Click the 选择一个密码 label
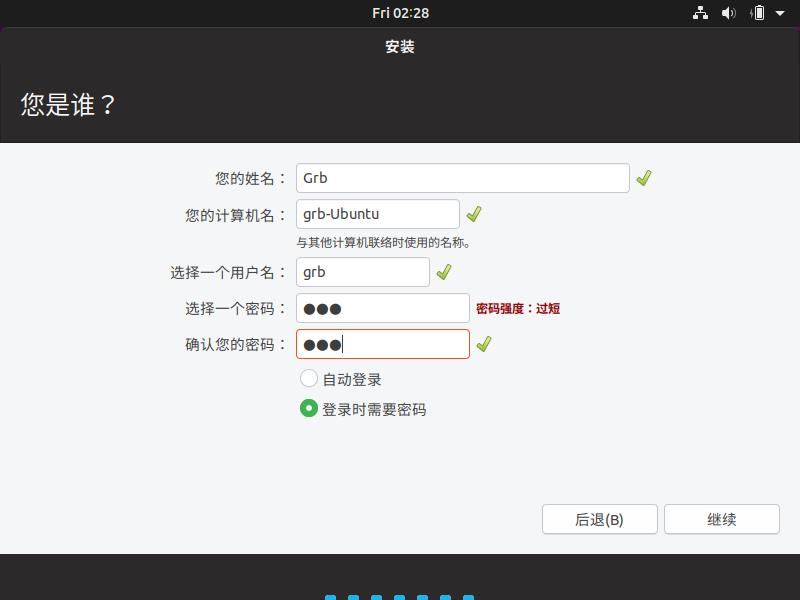The width and height of the screenshot is (800, 600). click(236, 309)
